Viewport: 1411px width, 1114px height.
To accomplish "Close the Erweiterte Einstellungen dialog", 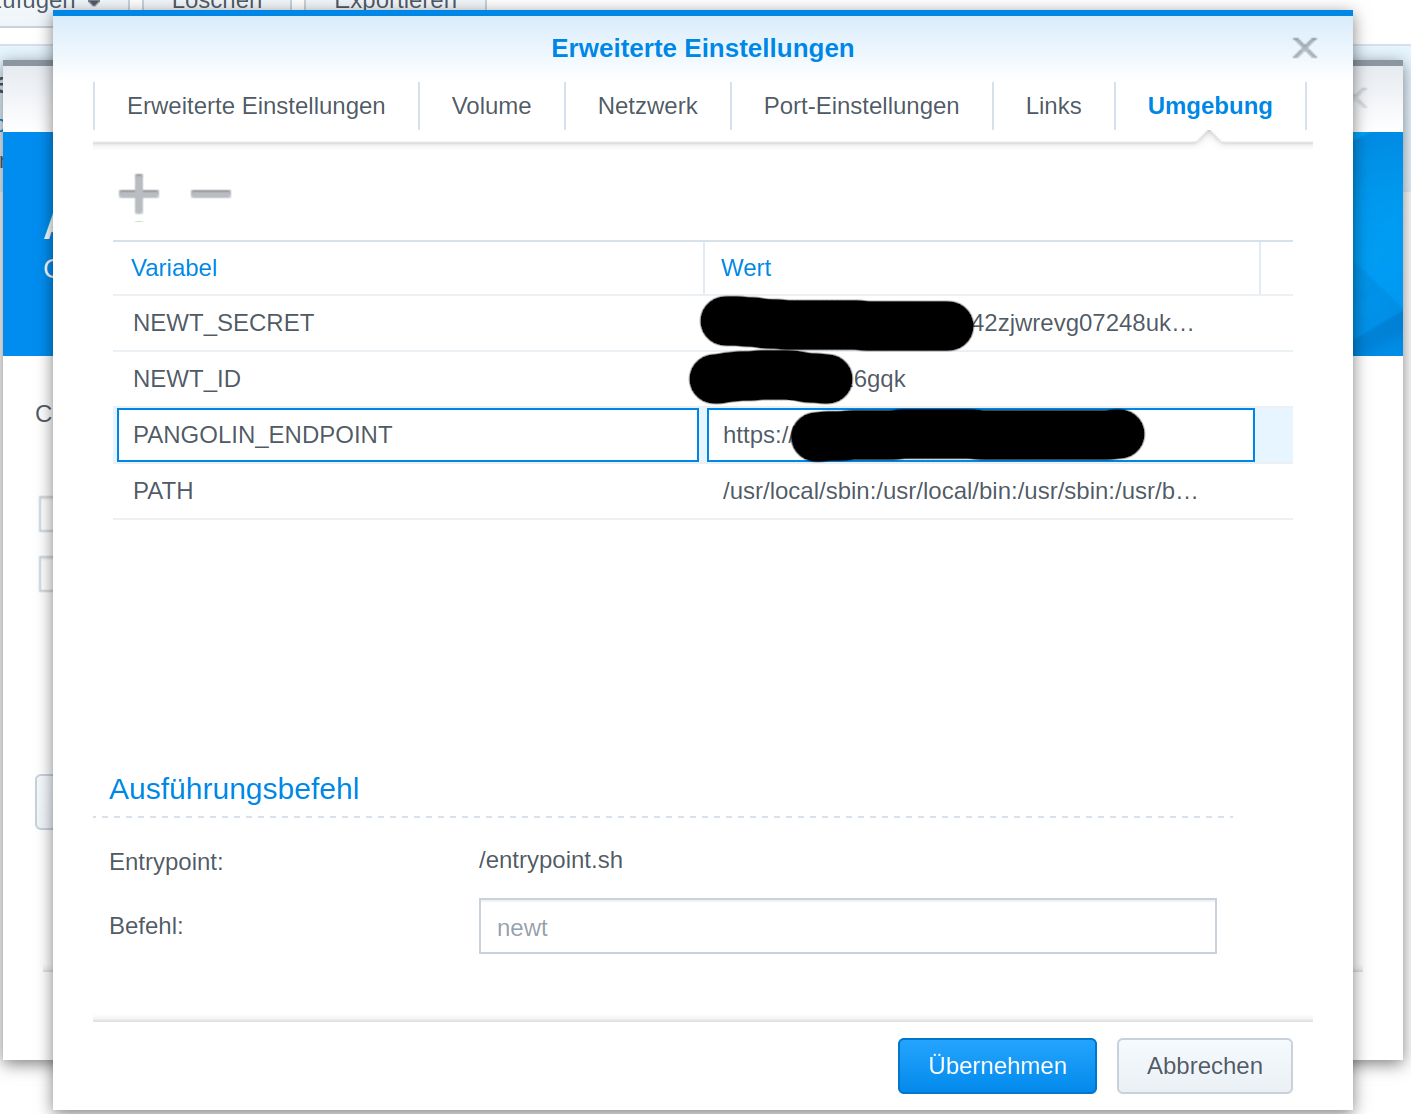I will [1305, 48].
